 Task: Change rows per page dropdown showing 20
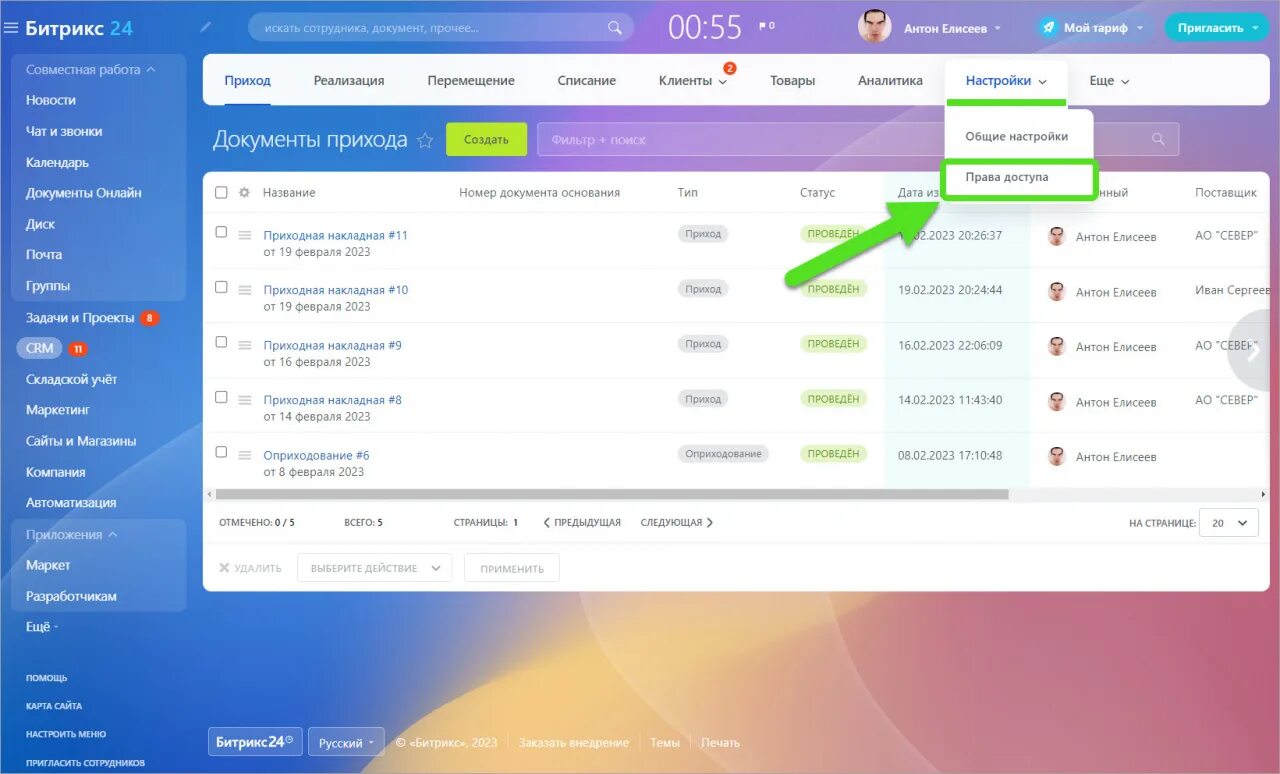coord(1229,523)
